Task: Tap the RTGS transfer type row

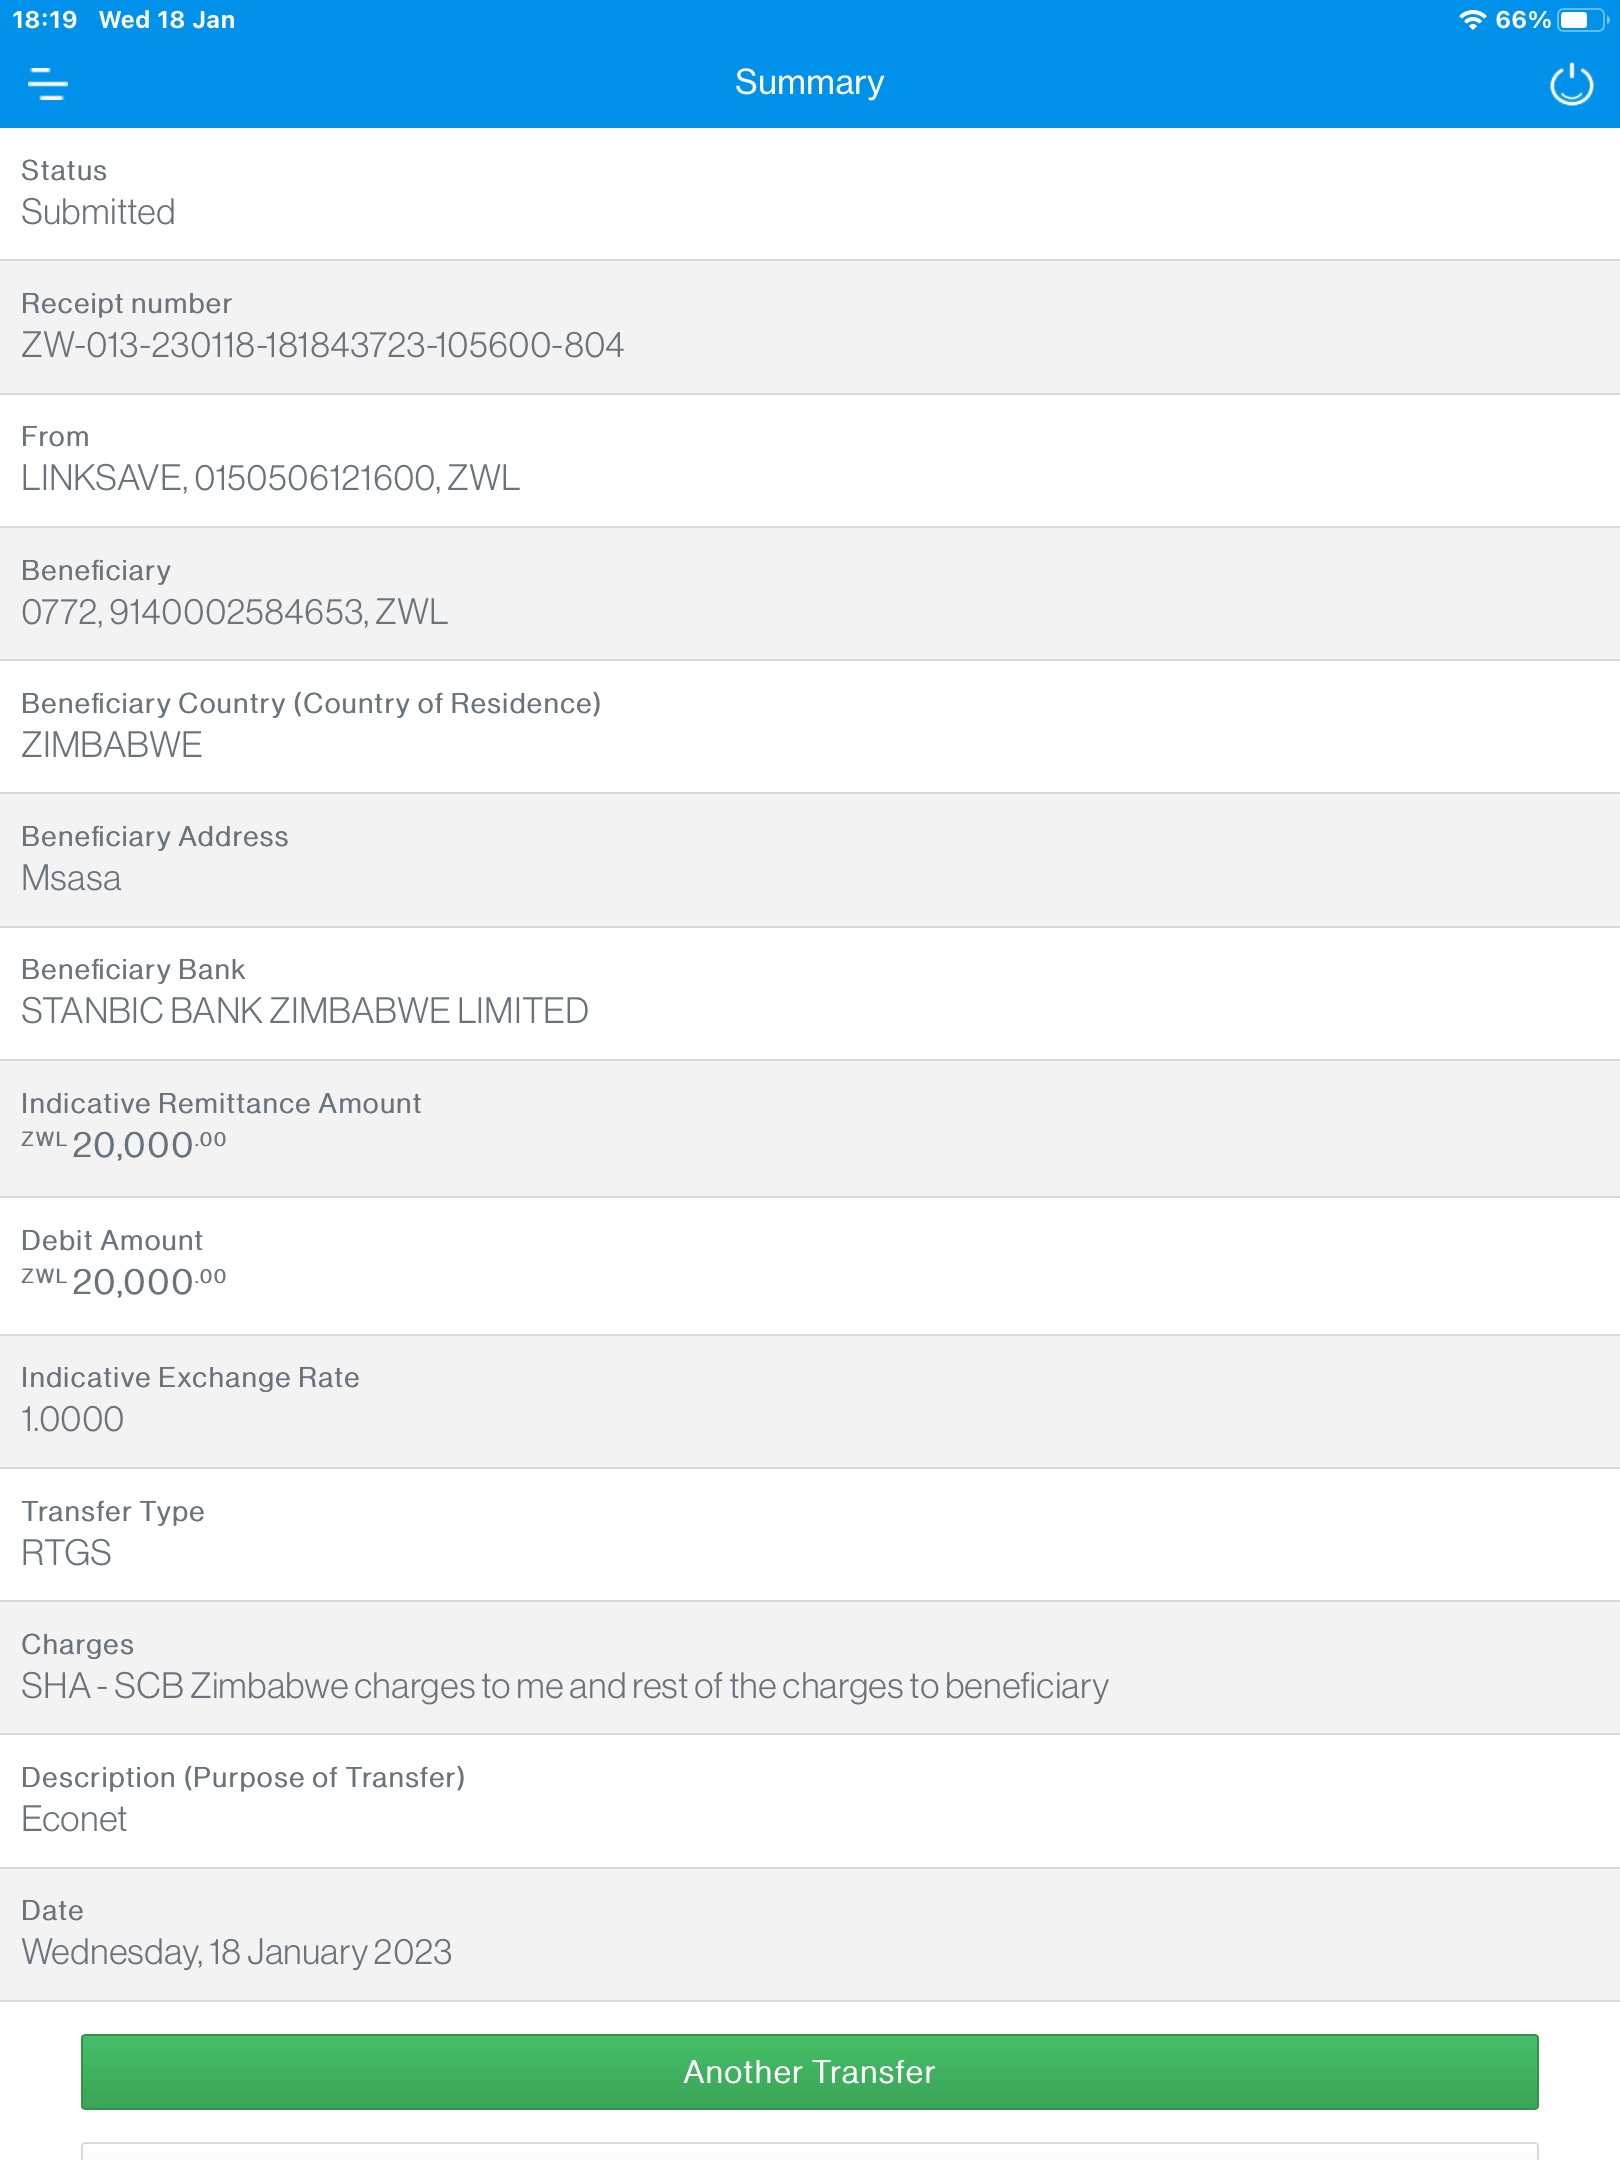Action: pyautogui.click(x=810, y=1535)
